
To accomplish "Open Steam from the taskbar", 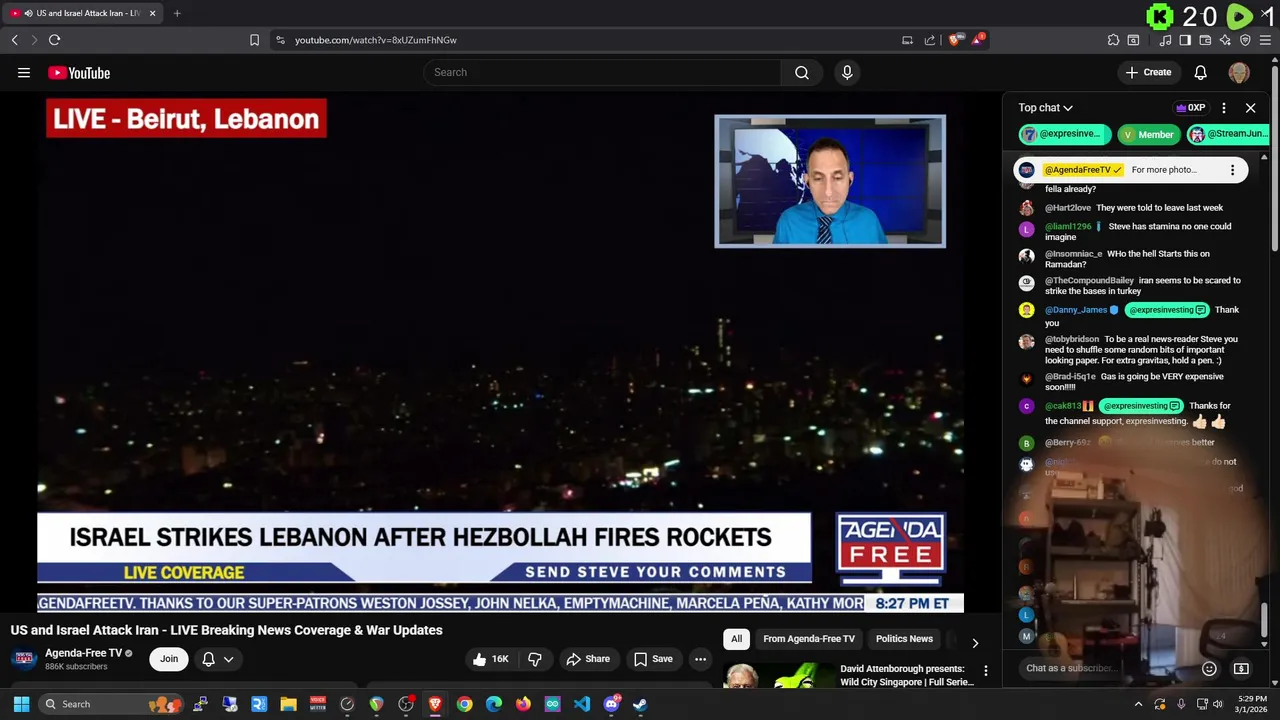I will pos(640,704).
